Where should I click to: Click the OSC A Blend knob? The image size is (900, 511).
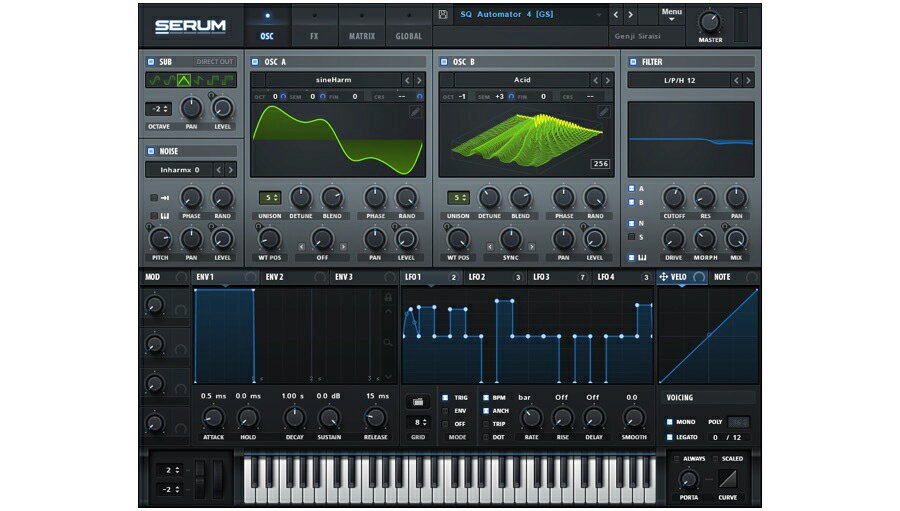[x=332, y=198]
